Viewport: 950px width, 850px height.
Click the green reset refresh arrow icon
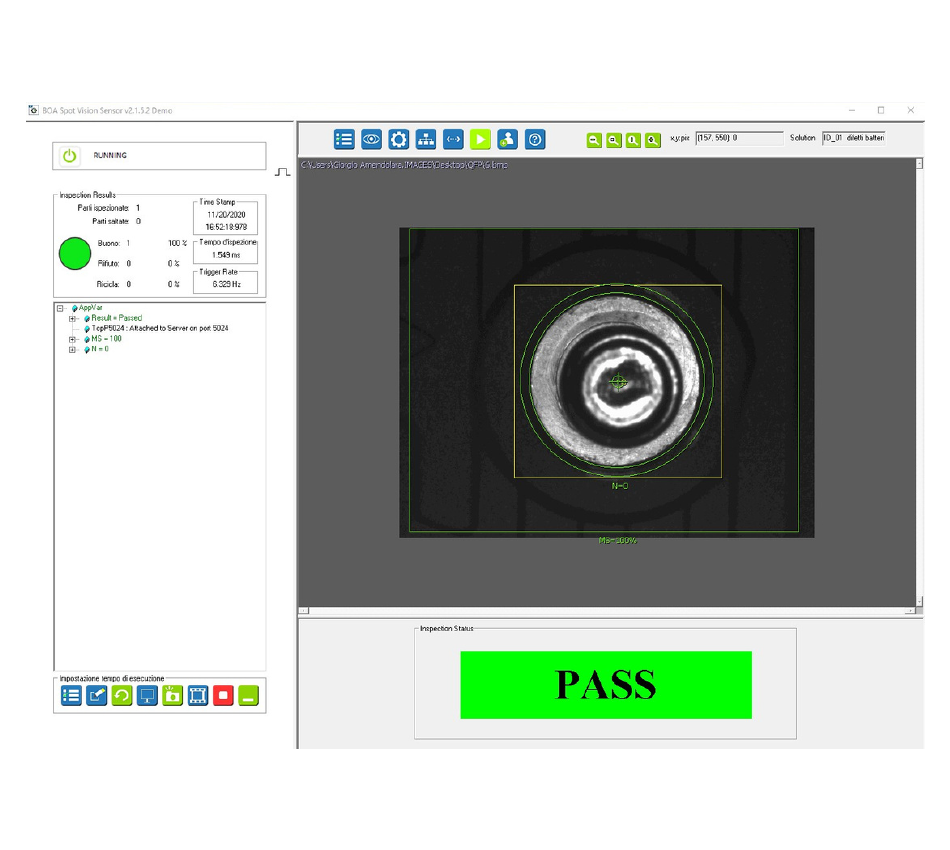pyautogui.click(x=122, y=696)
